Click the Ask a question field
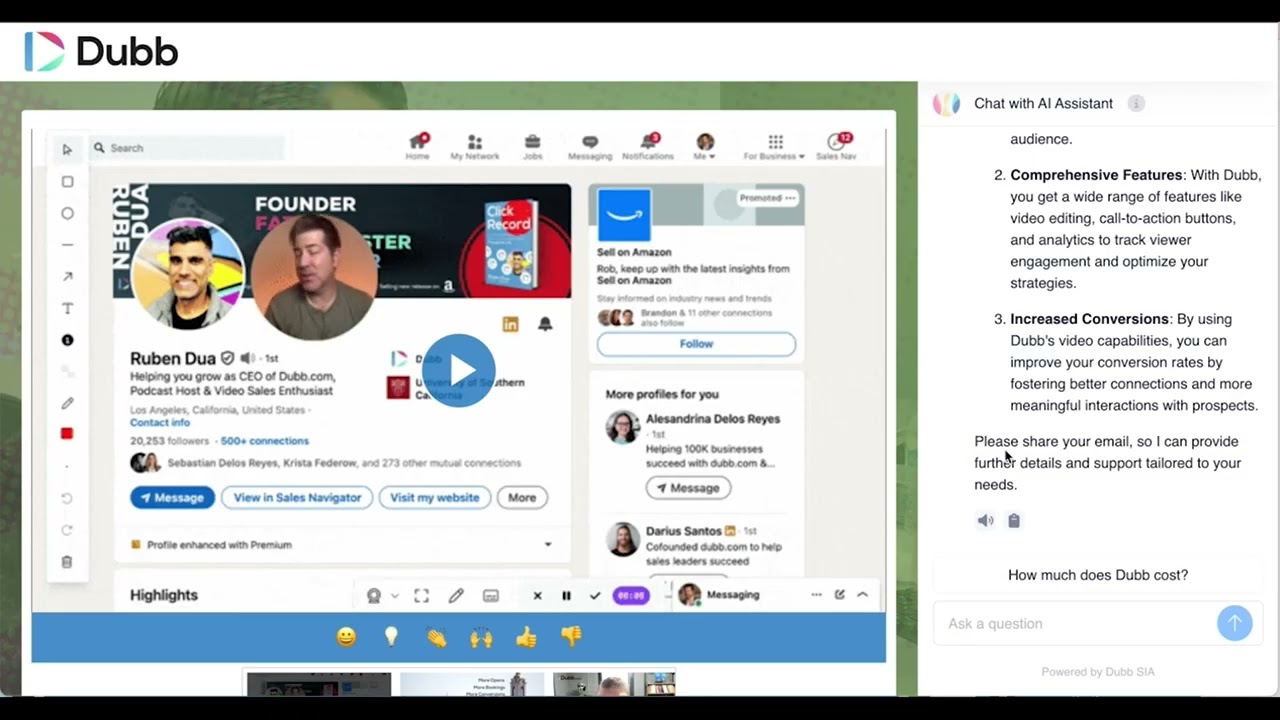 click(1075, 623)
